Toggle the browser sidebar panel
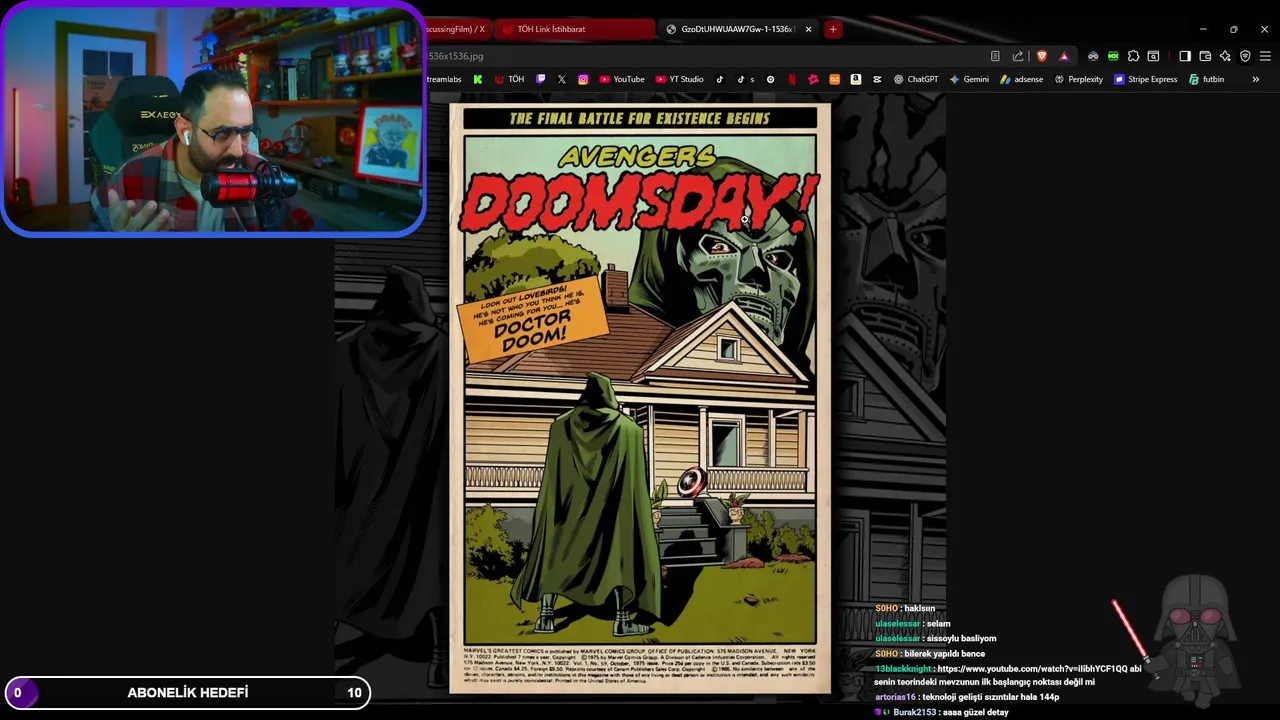The image size is (1280, 720). 1185,56
